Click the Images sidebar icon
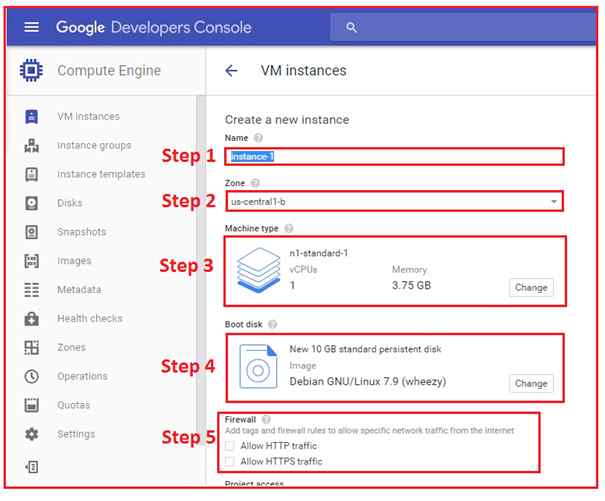Image resolution: width=605 pixels, height=501 pixels. [31, 261]
